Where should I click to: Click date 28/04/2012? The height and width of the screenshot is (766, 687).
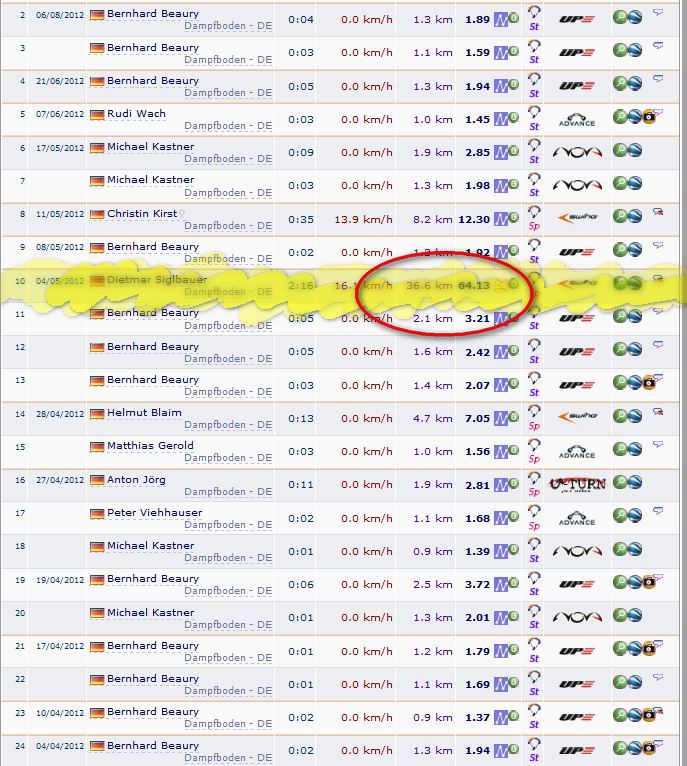[x=60, y=414]
